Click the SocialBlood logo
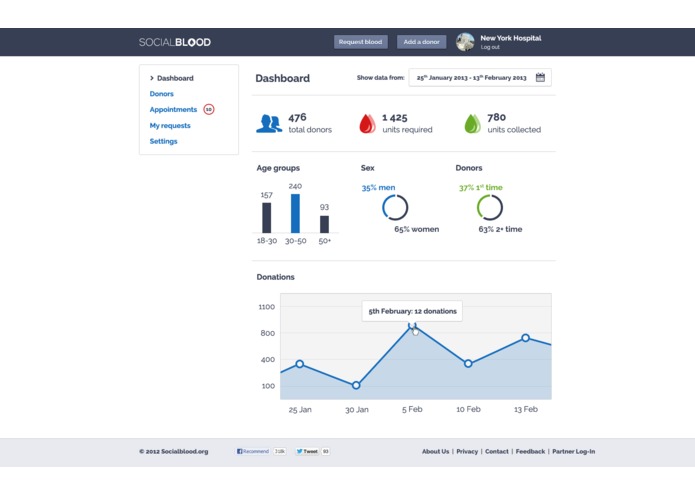Screen dimensions: 695x494 [x=175, y=42]
